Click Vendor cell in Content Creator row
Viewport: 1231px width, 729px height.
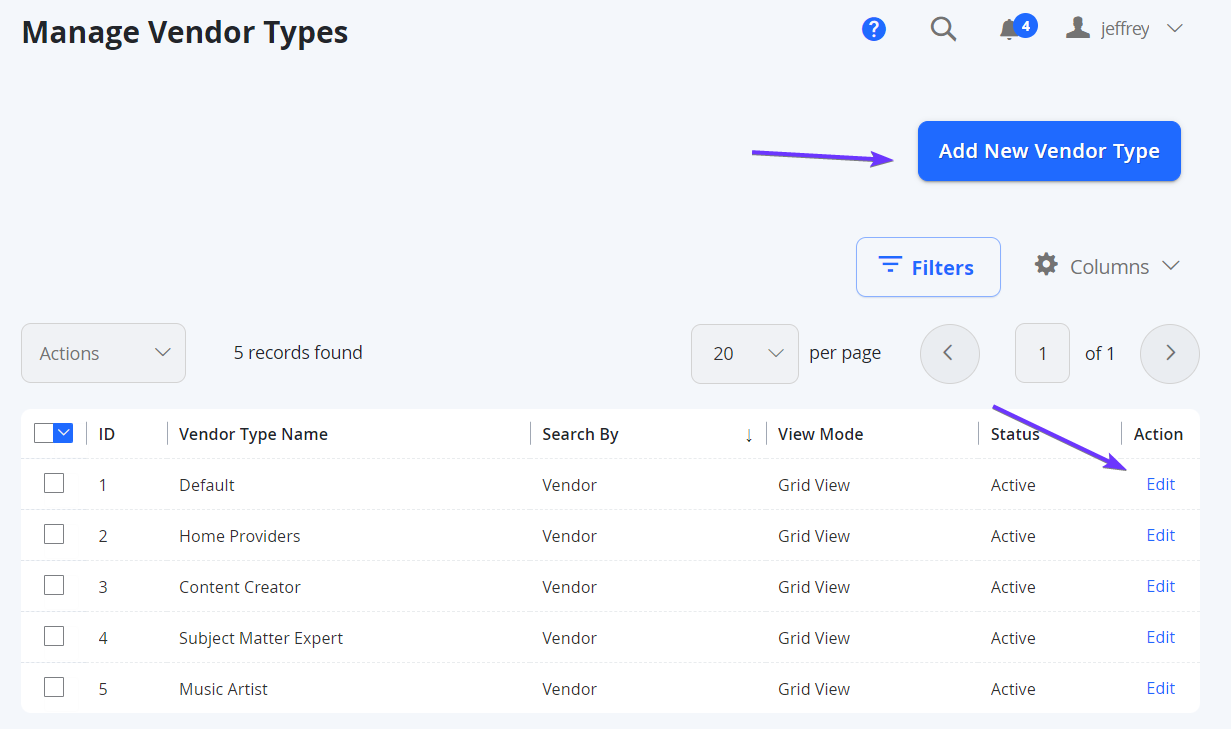[x=569, y=587]
